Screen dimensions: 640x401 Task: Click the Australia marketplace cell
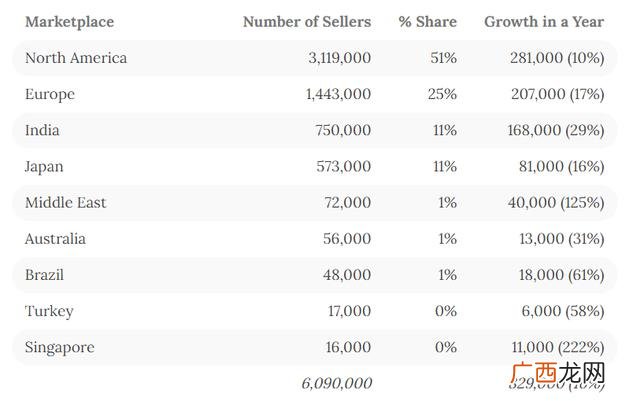tap(55, 239)
